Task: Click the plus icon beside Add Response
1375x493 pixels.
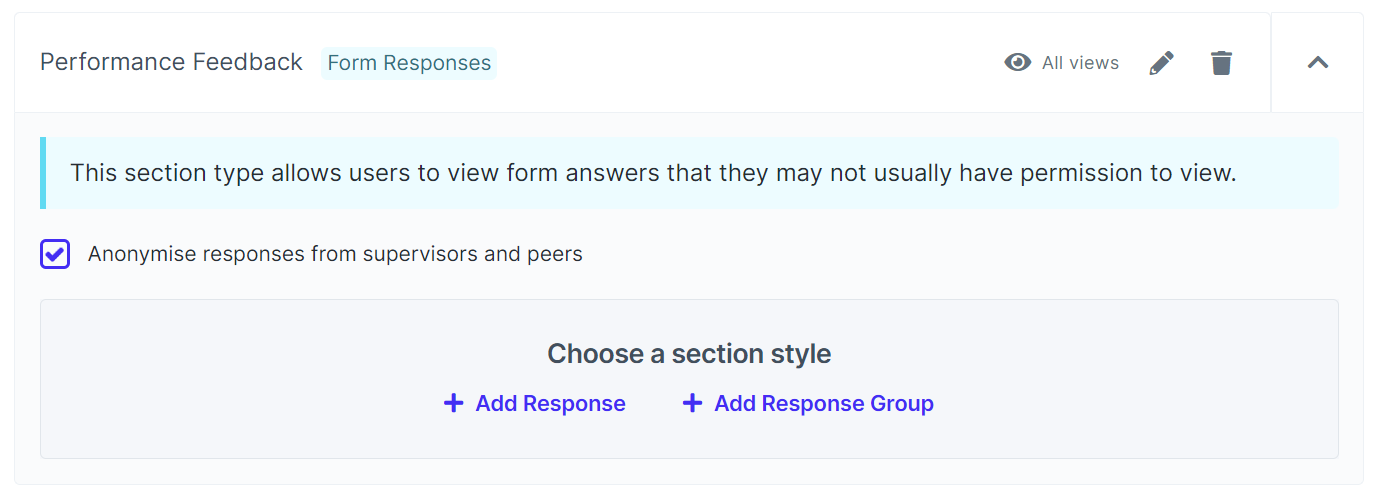Action: tap(453, 403)
